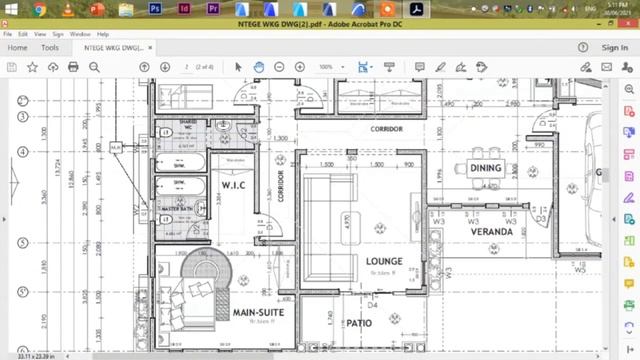640x360 pixels.
Task: Open the Help menu
Action: point(103,34)
